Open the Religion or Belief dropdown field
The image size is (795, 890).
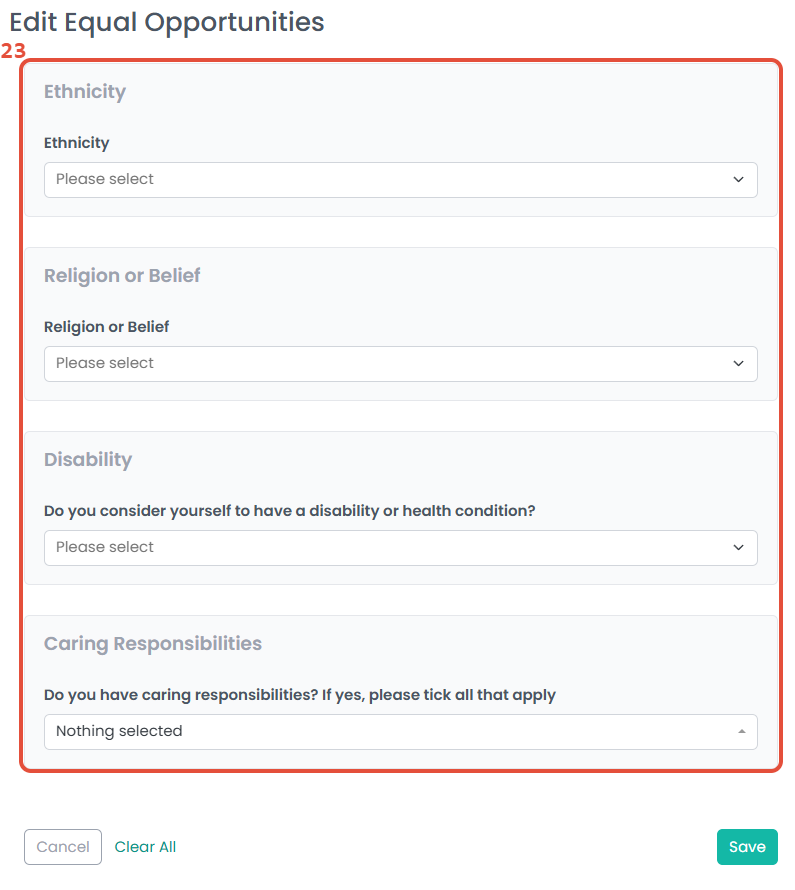[x=401, y=364]
